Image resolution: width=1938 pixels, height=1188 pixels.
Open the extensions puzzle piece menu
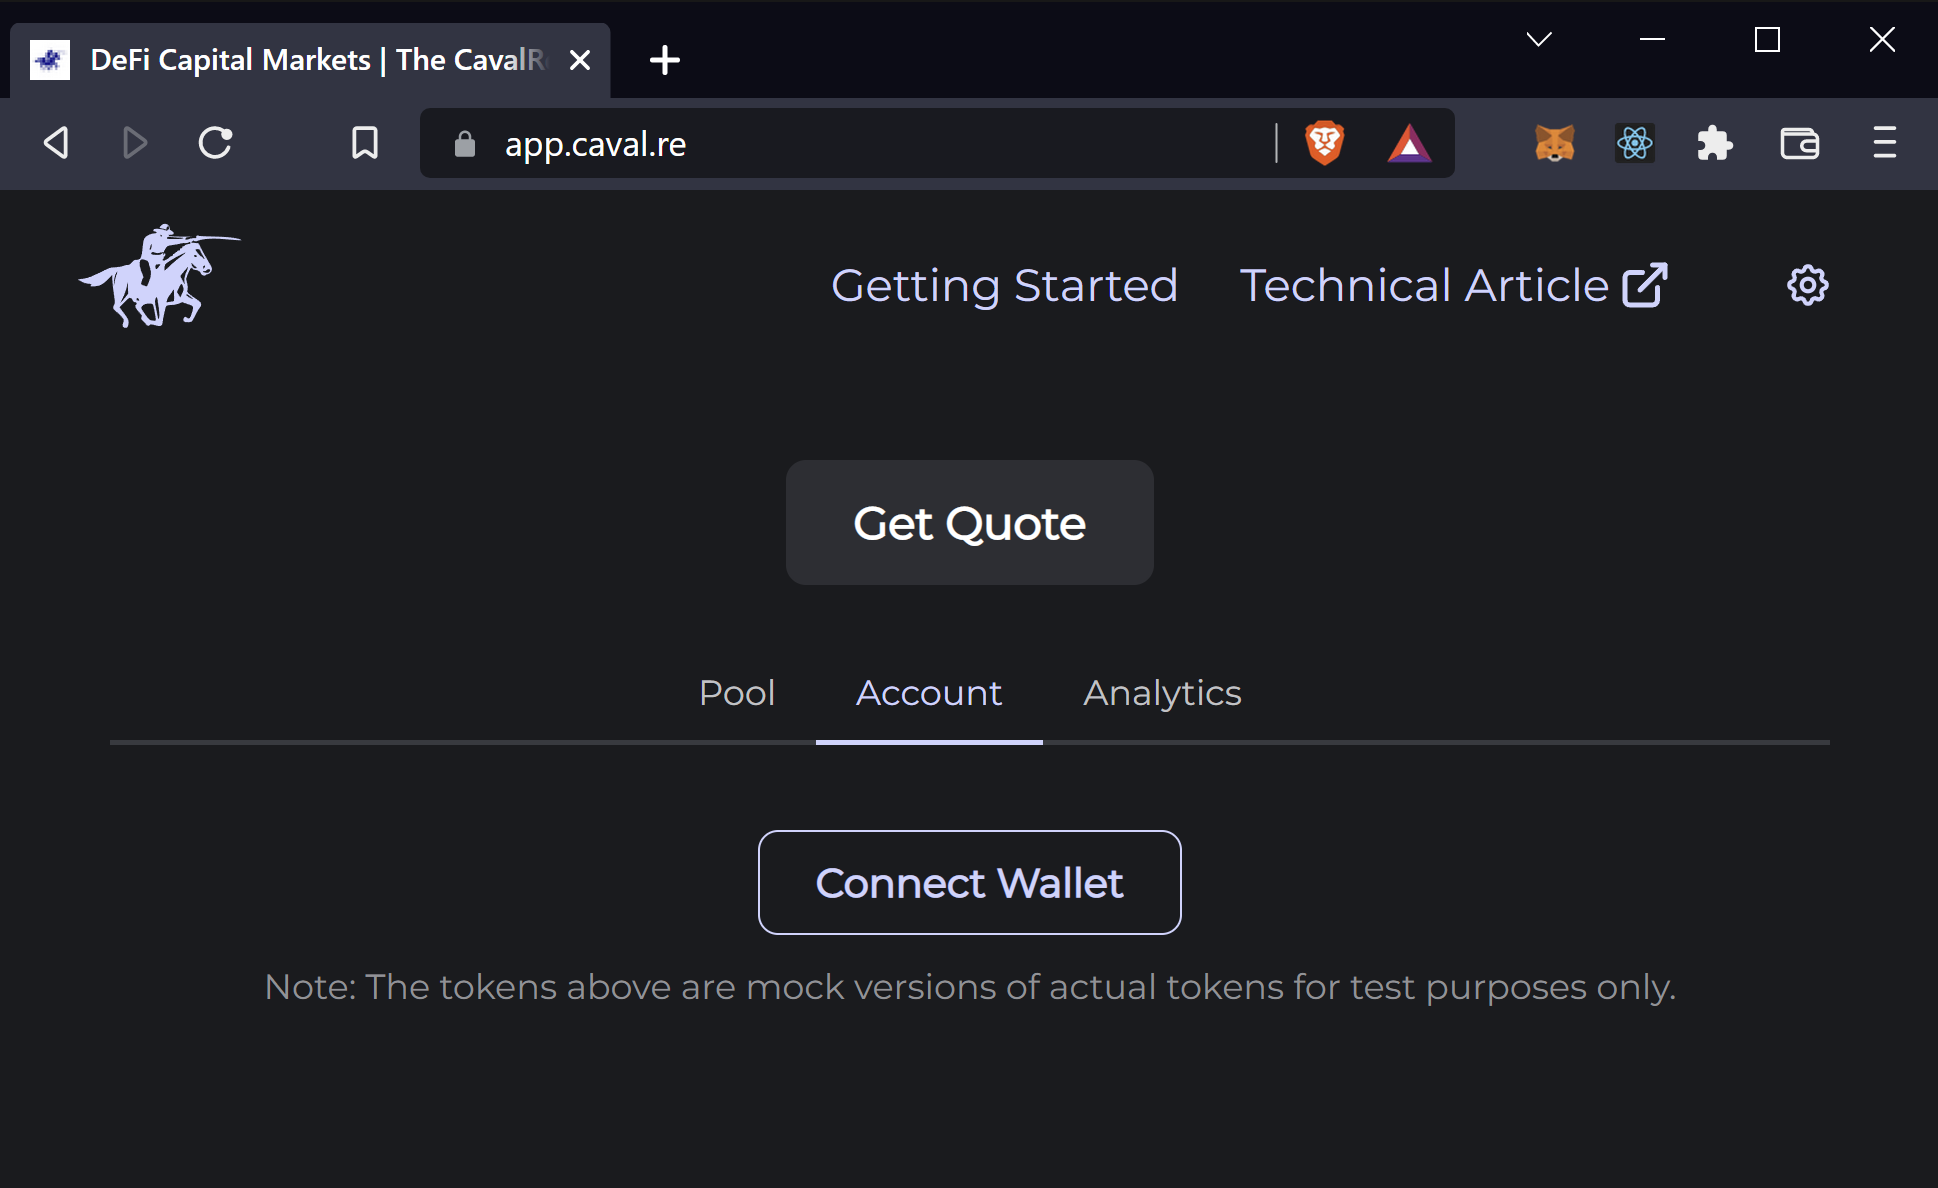[x=1714, y=144]
